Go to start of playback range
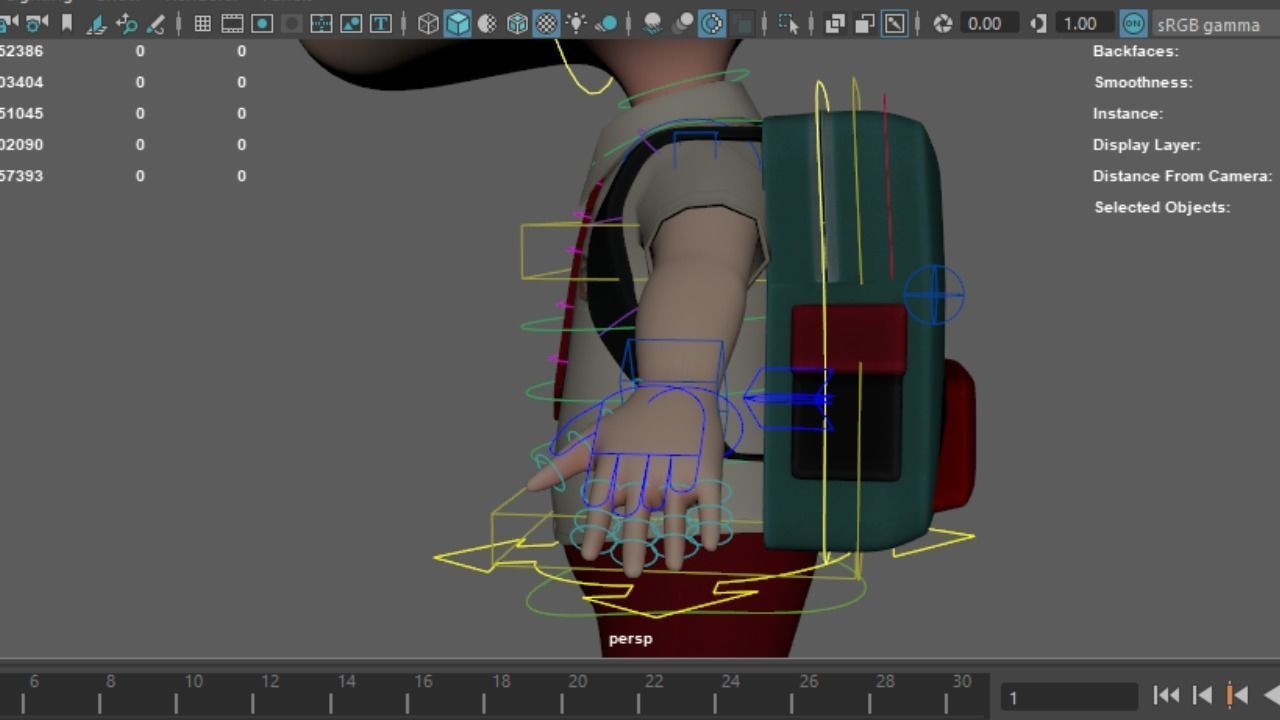This screenshot has height=720, width=1280. (1166, 695)
